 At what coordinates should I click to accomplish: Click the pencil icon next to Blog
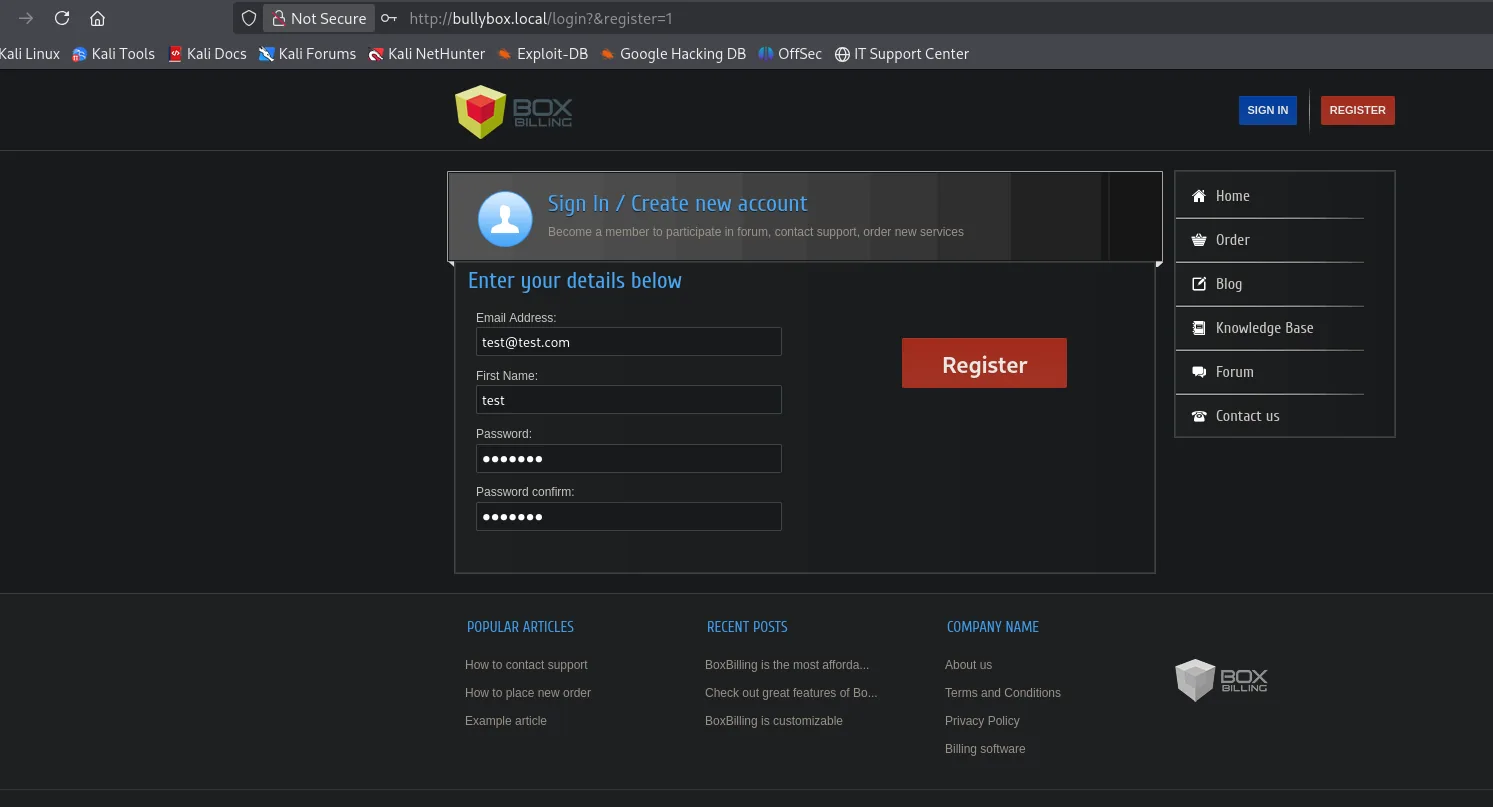[x=1199, y=284]
